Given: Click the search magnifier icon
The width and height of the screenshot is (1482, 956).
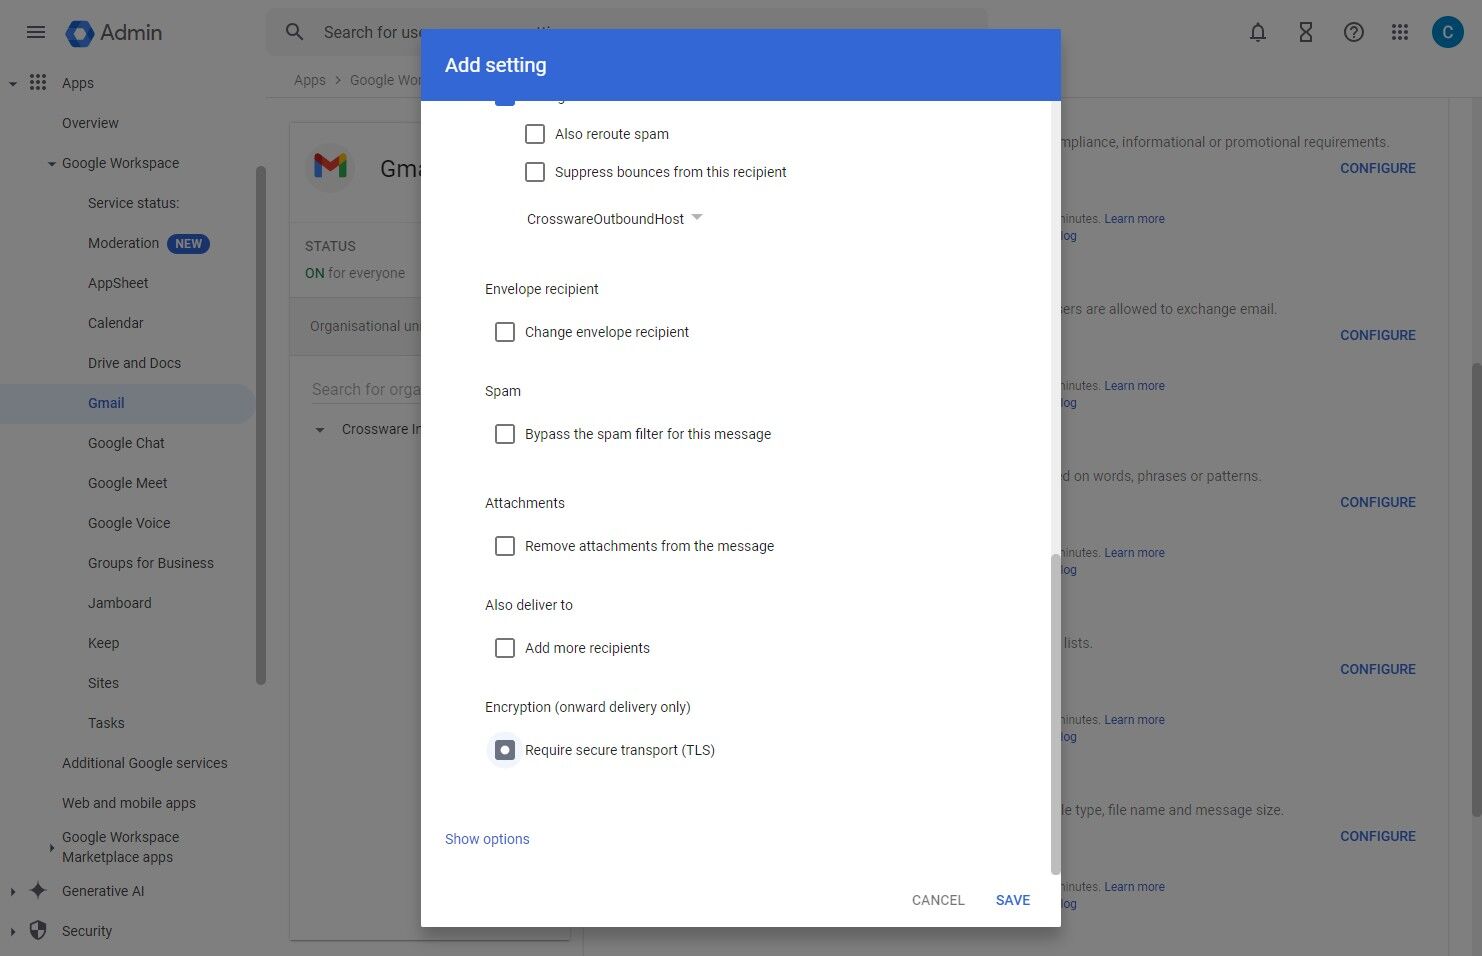Looking at the screenshot, I should [x=294, y=32].
